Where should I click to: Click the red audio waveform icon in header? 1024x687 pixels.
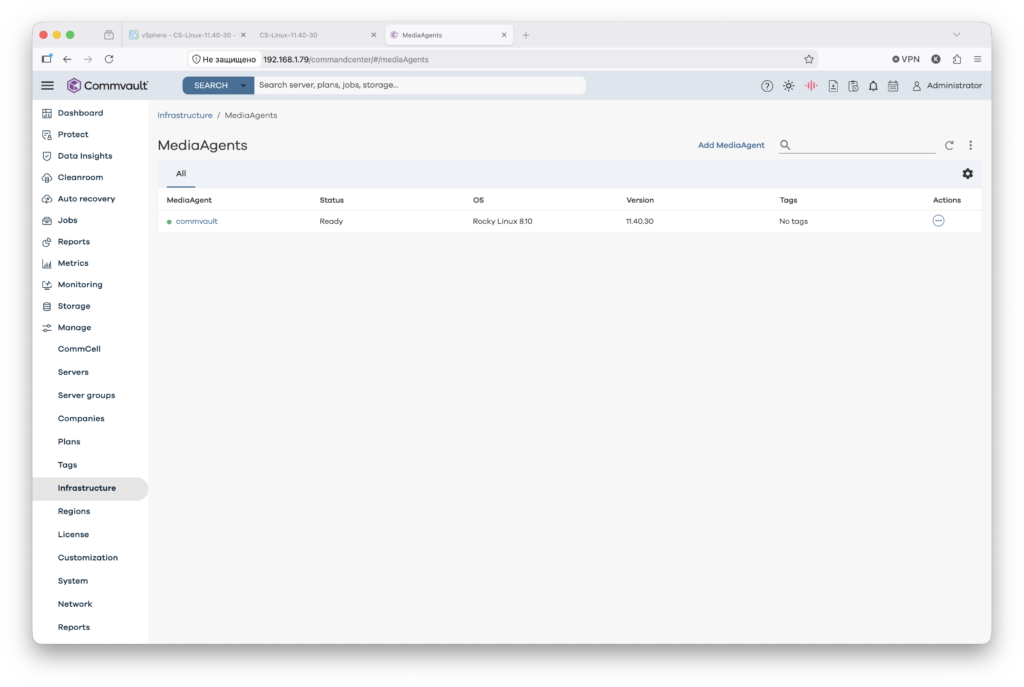(810, 86)
